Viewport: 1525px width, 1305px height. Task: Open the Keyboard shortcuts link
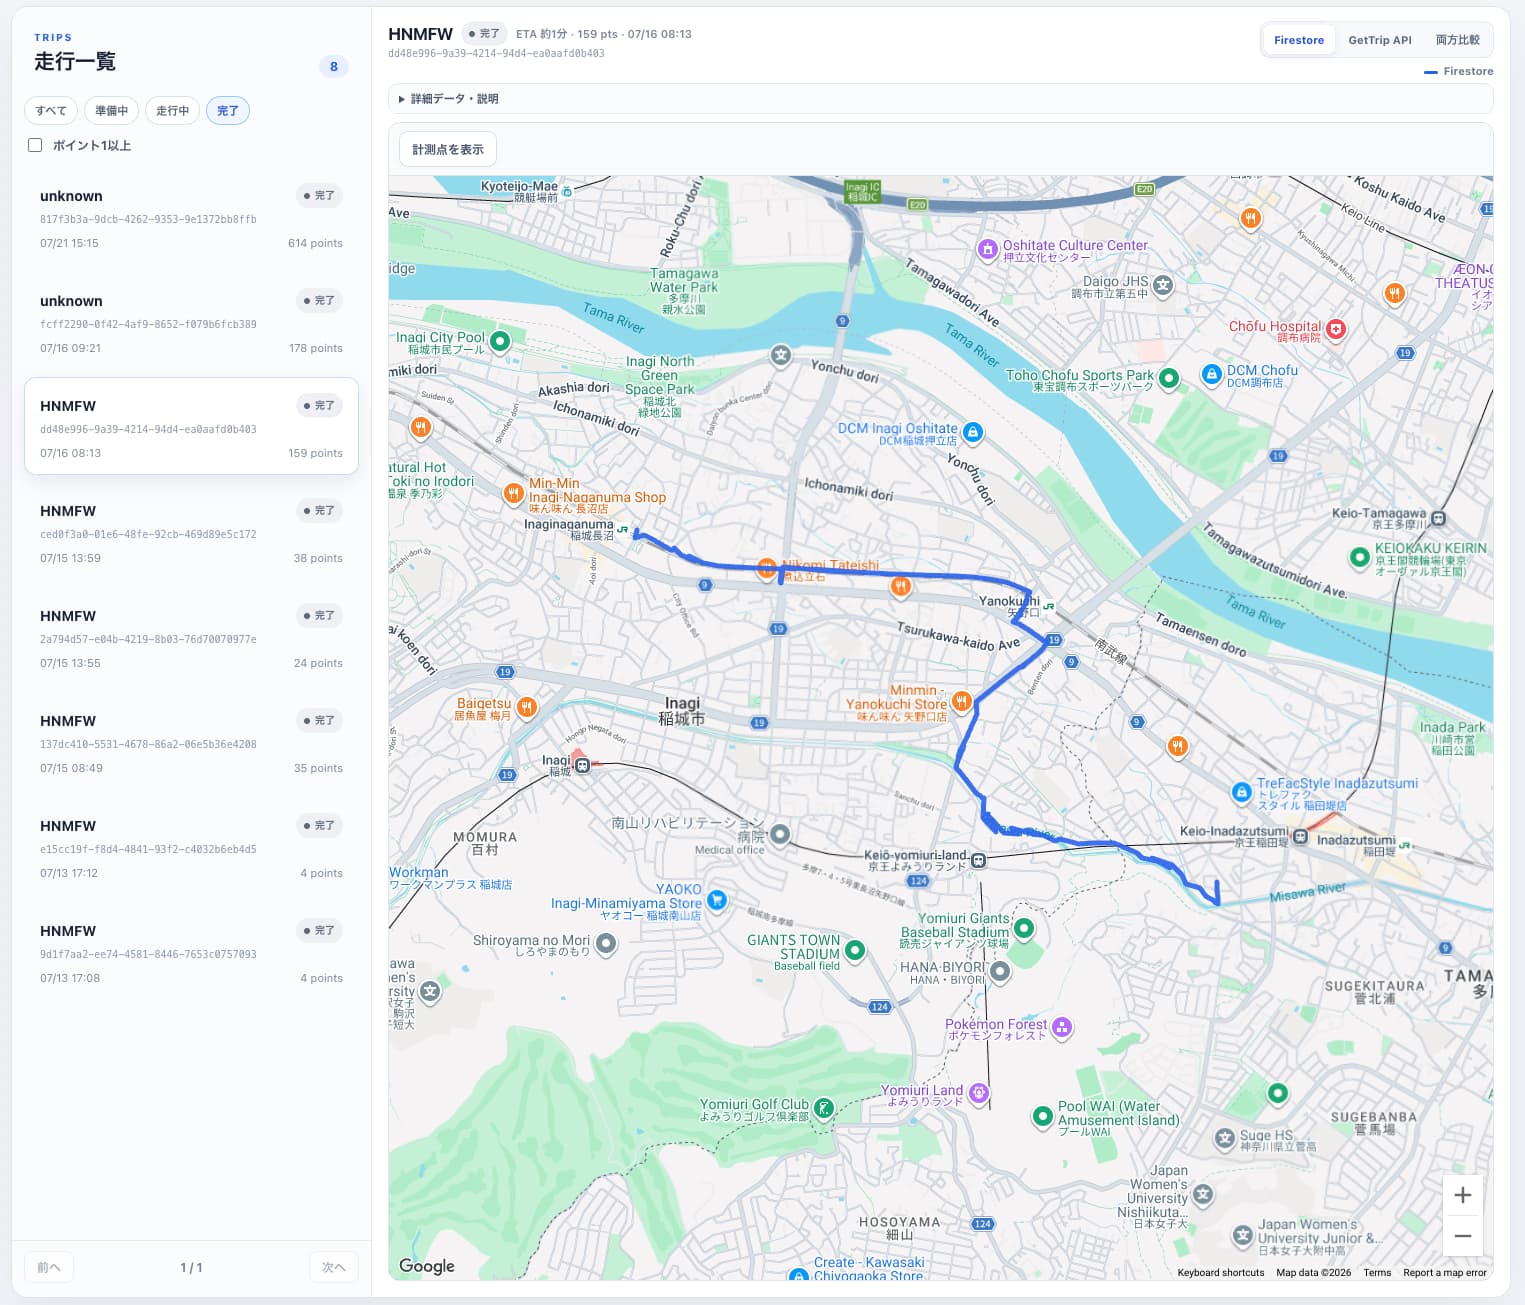[1221, 1273]
